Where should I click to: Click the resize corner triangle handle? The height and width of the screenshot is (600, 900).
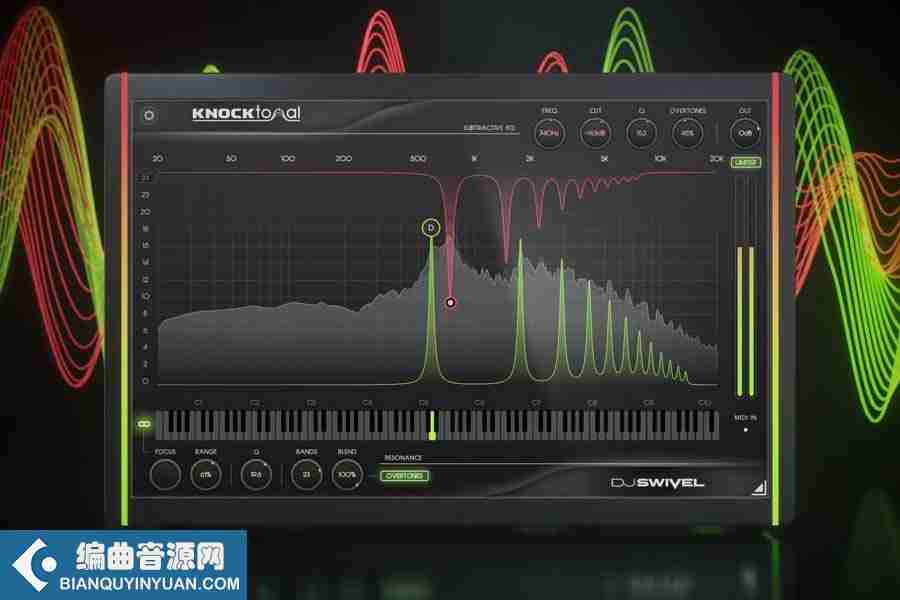click(x=759, y=488)
